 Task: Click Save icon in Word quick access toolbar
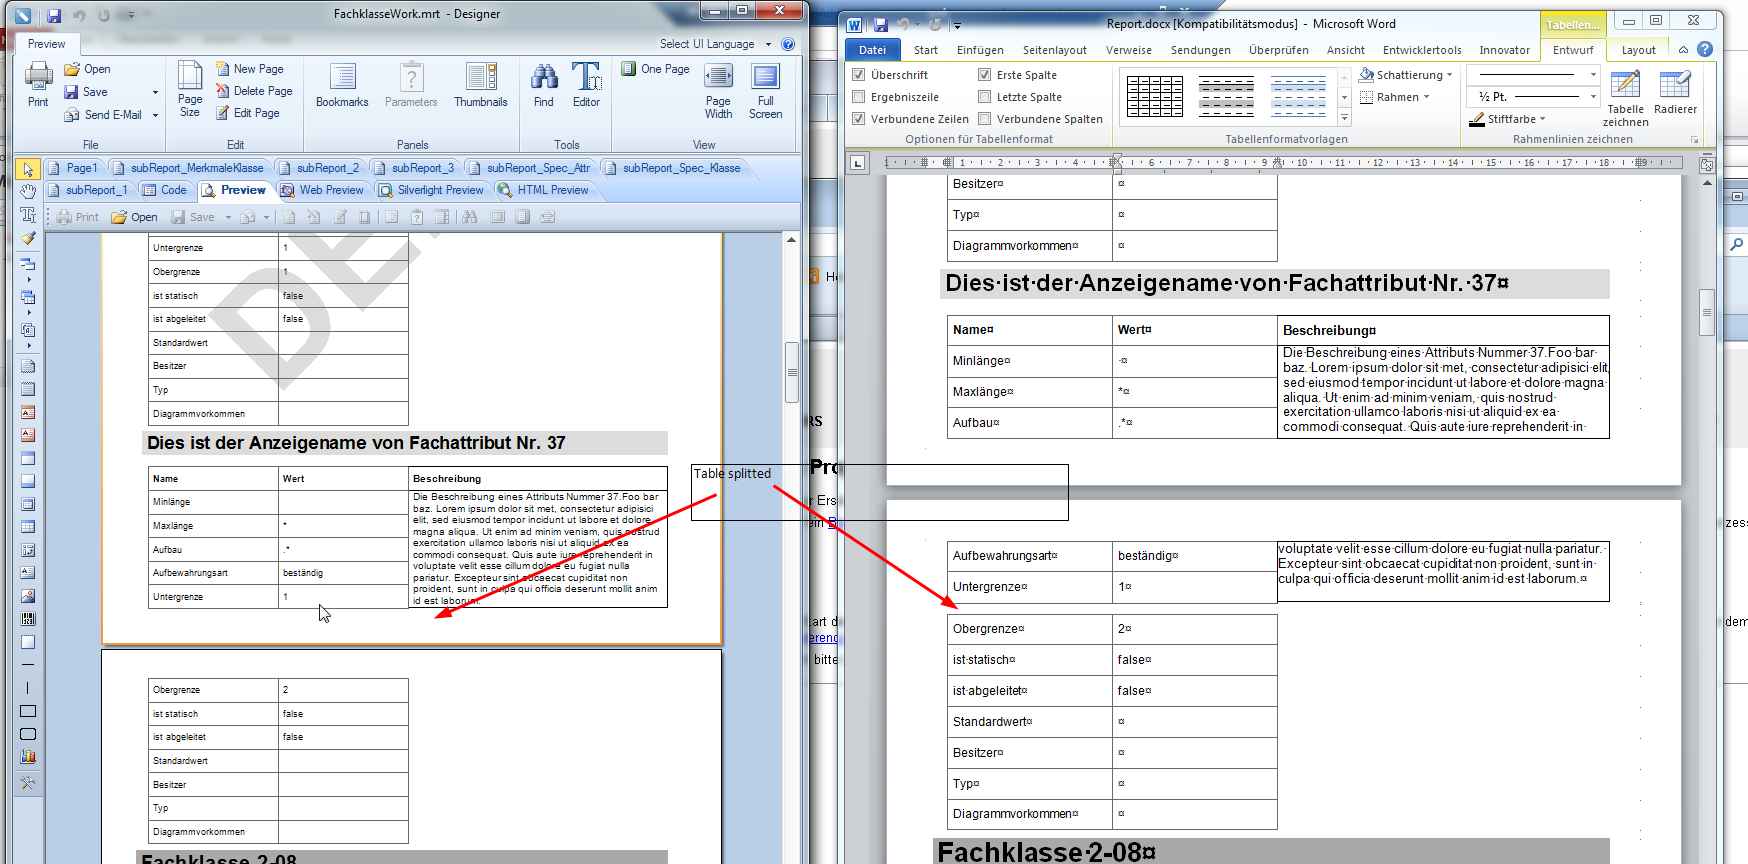click(880, 24)
